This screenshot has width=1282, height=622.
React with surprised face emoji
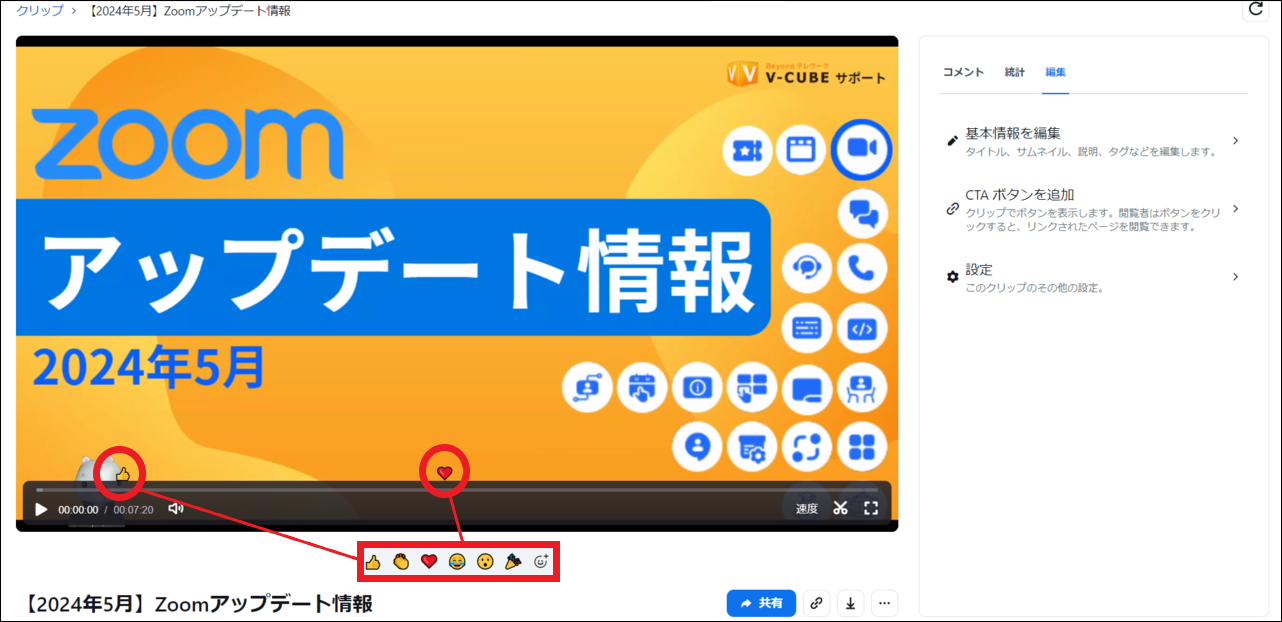[x=485, y=562]
